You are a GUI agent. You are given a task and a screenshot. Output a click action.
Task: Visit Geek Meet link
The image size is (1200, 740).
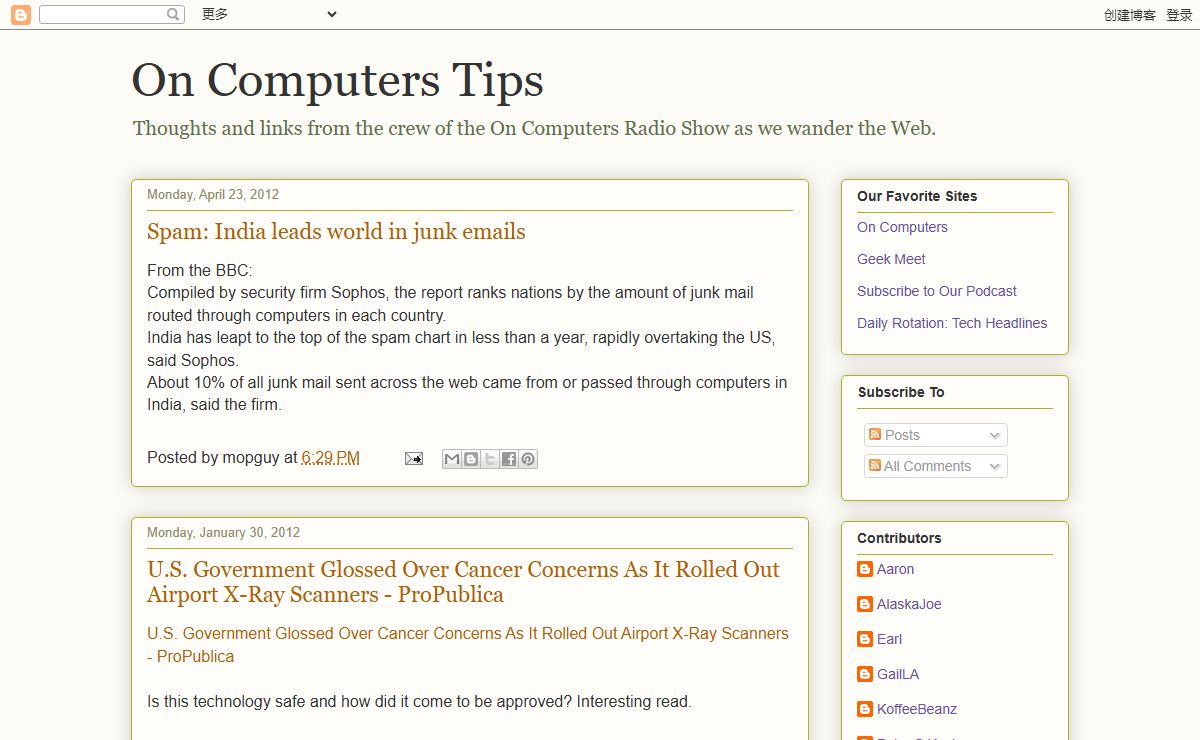coord(891,259)
